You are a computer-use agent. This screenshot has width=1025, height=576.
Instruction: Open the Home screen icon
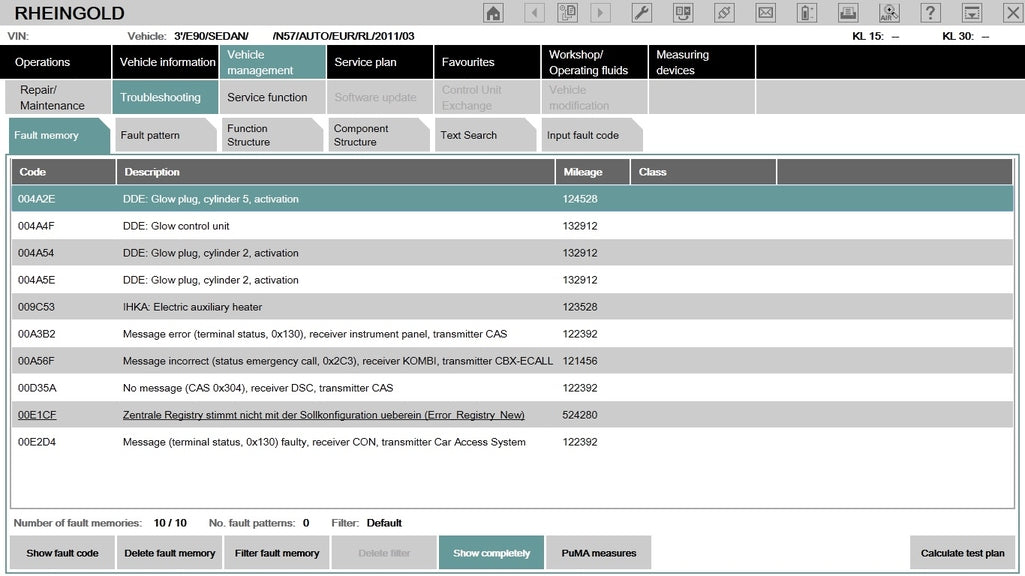[493, 12]
